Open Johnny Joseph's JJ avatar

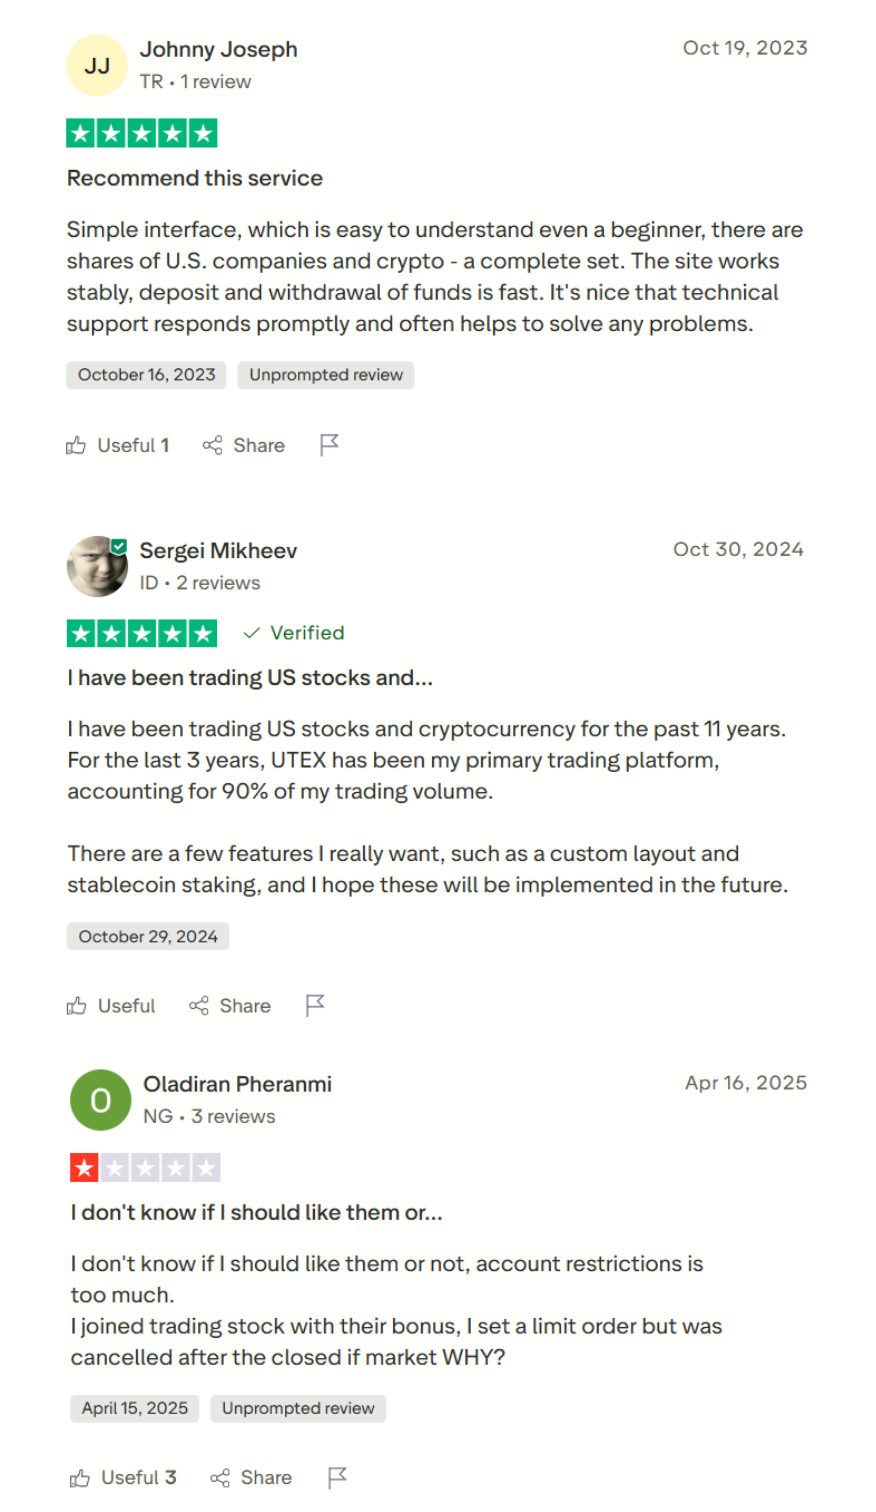[97, 66]
